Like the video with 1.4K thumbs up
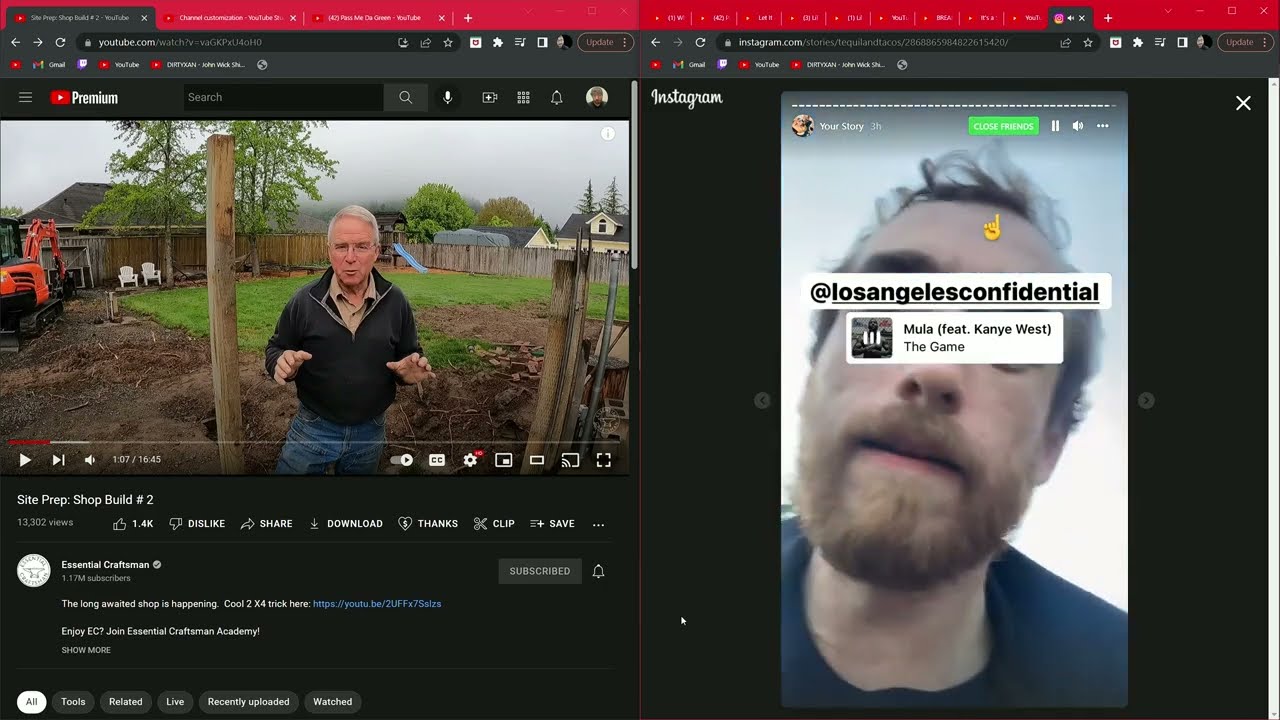 (x=133, y=524)
